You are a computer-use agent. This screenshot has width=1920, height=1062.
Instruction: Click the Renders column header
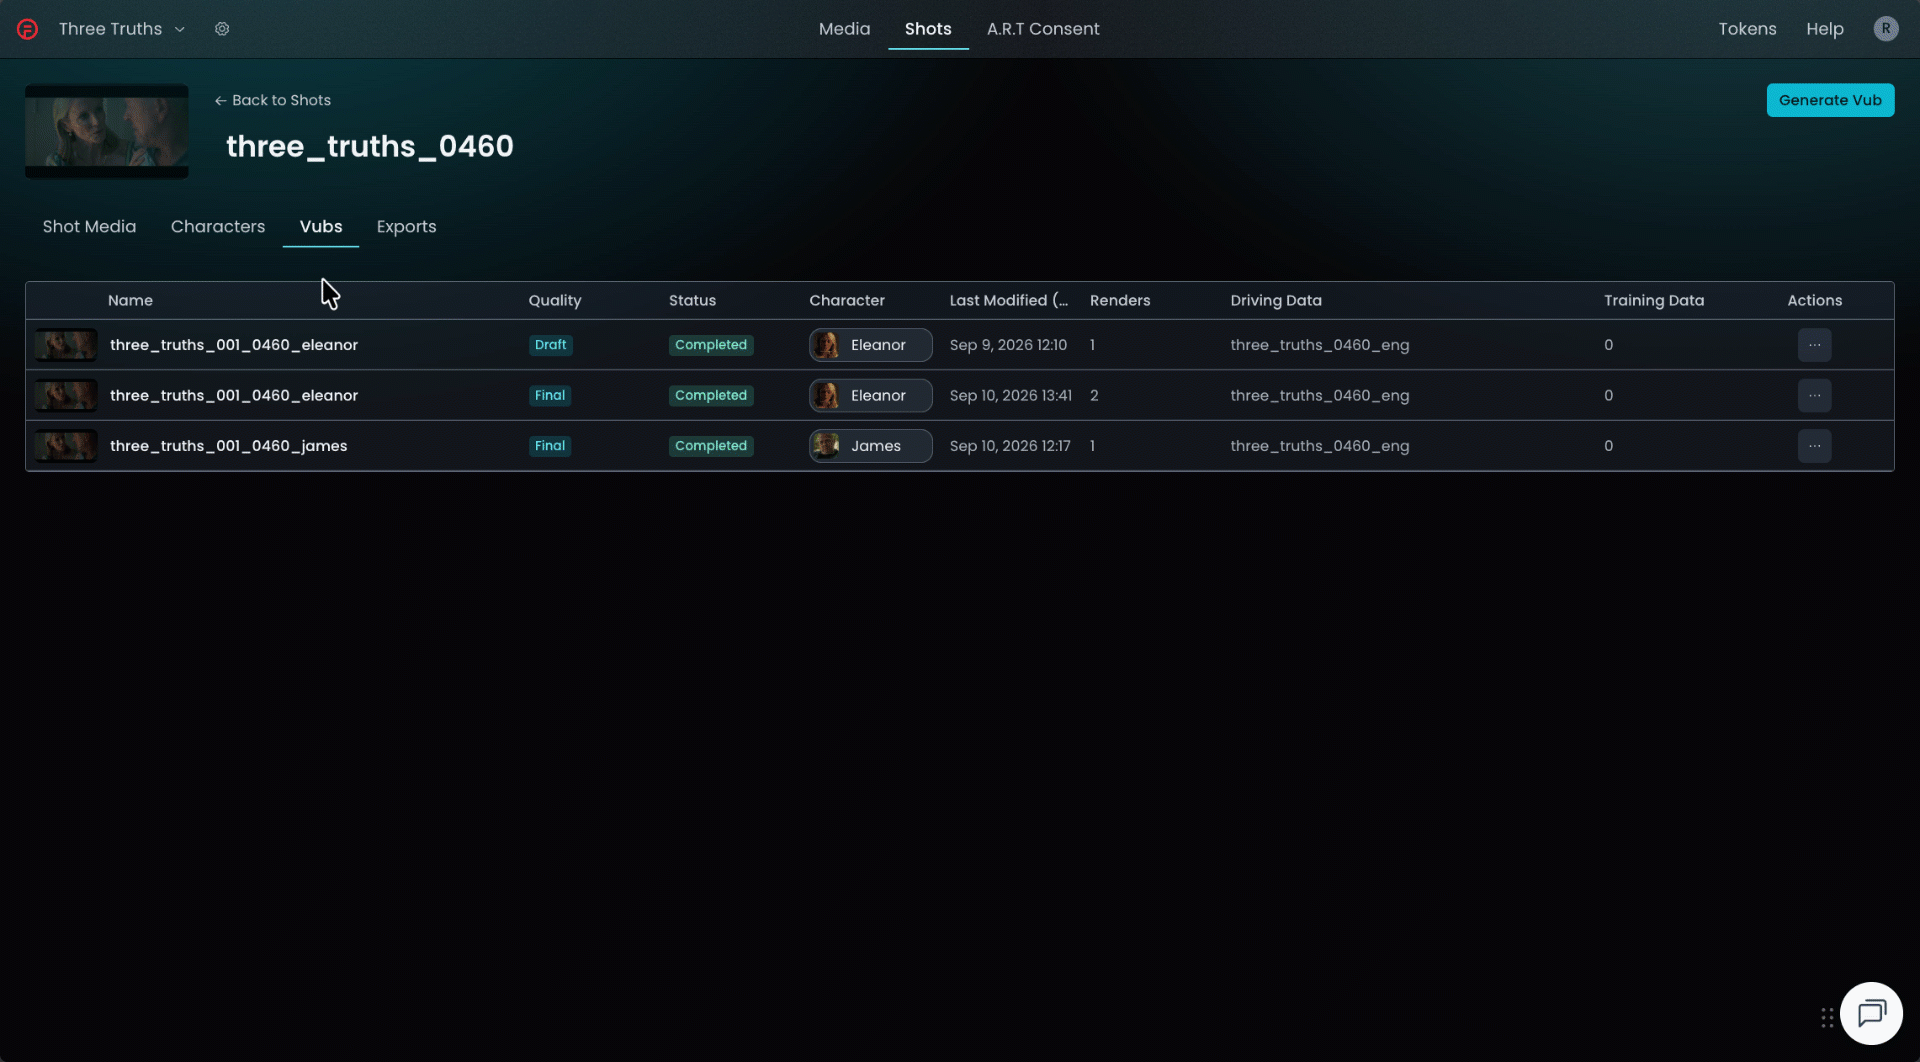[x=1120, y=301]
